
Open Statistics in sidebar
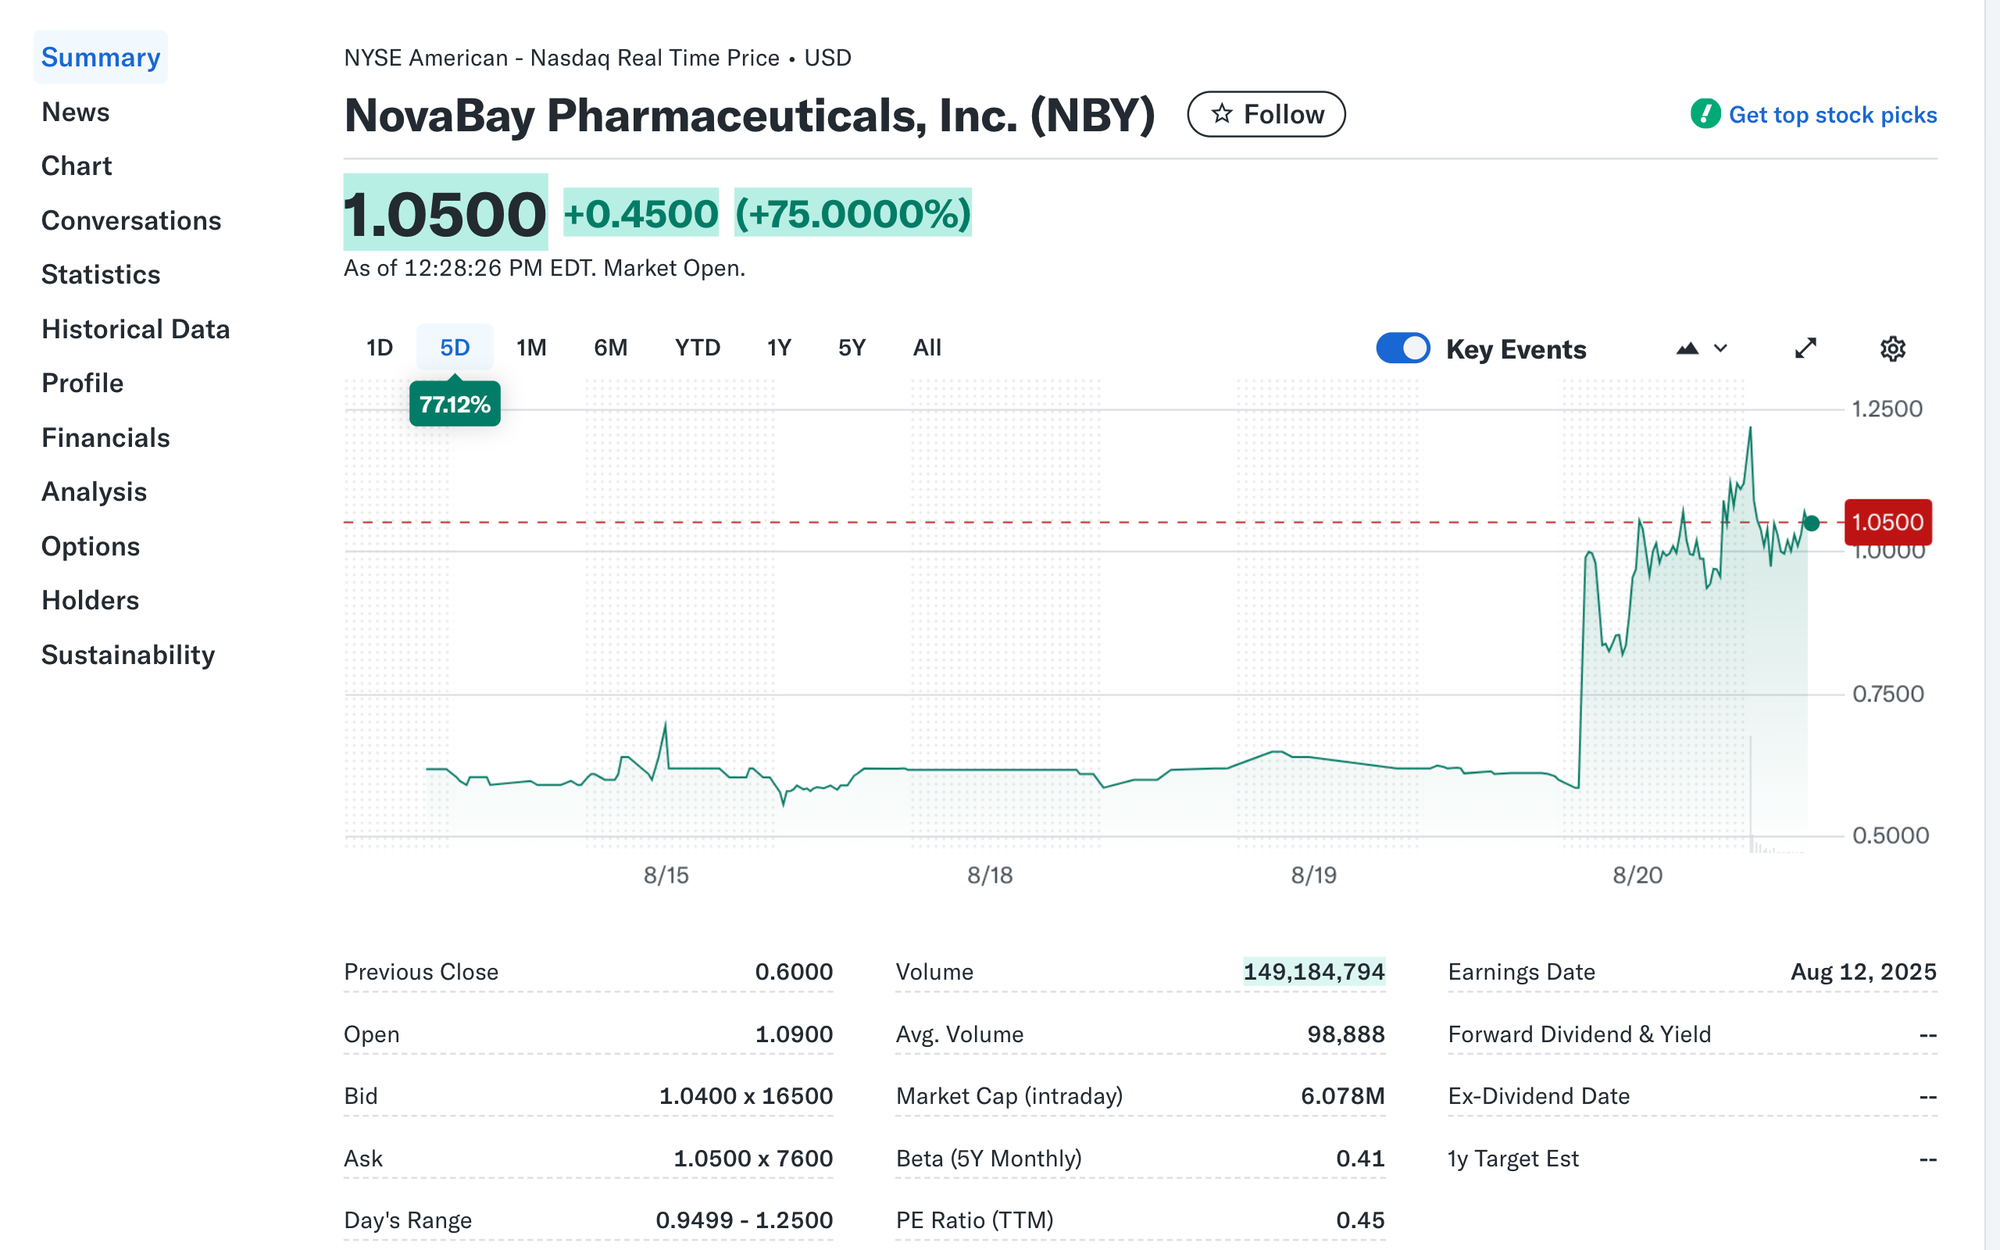[100, 274]
